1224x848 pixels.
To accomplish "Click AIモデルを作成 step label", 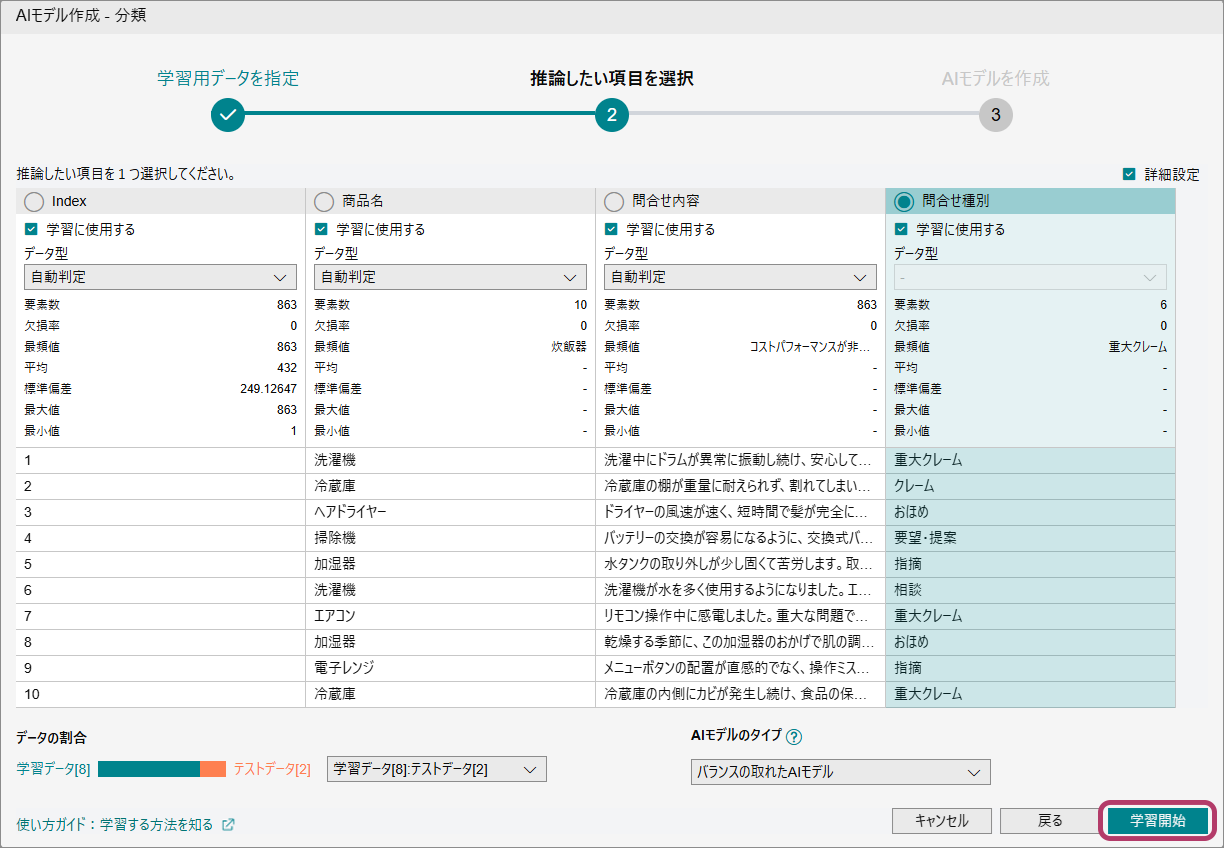I will coord(996,78).
